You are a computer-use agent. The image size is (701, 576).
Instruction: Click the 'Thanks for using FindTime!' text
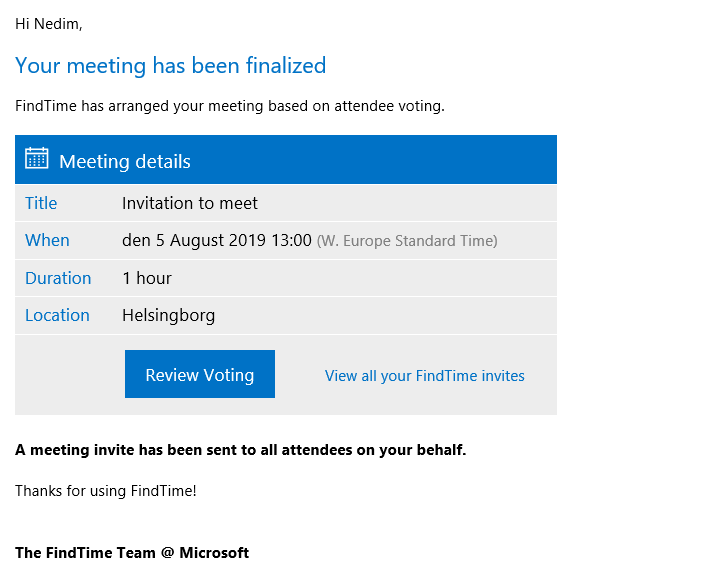[x=106, y=490]
